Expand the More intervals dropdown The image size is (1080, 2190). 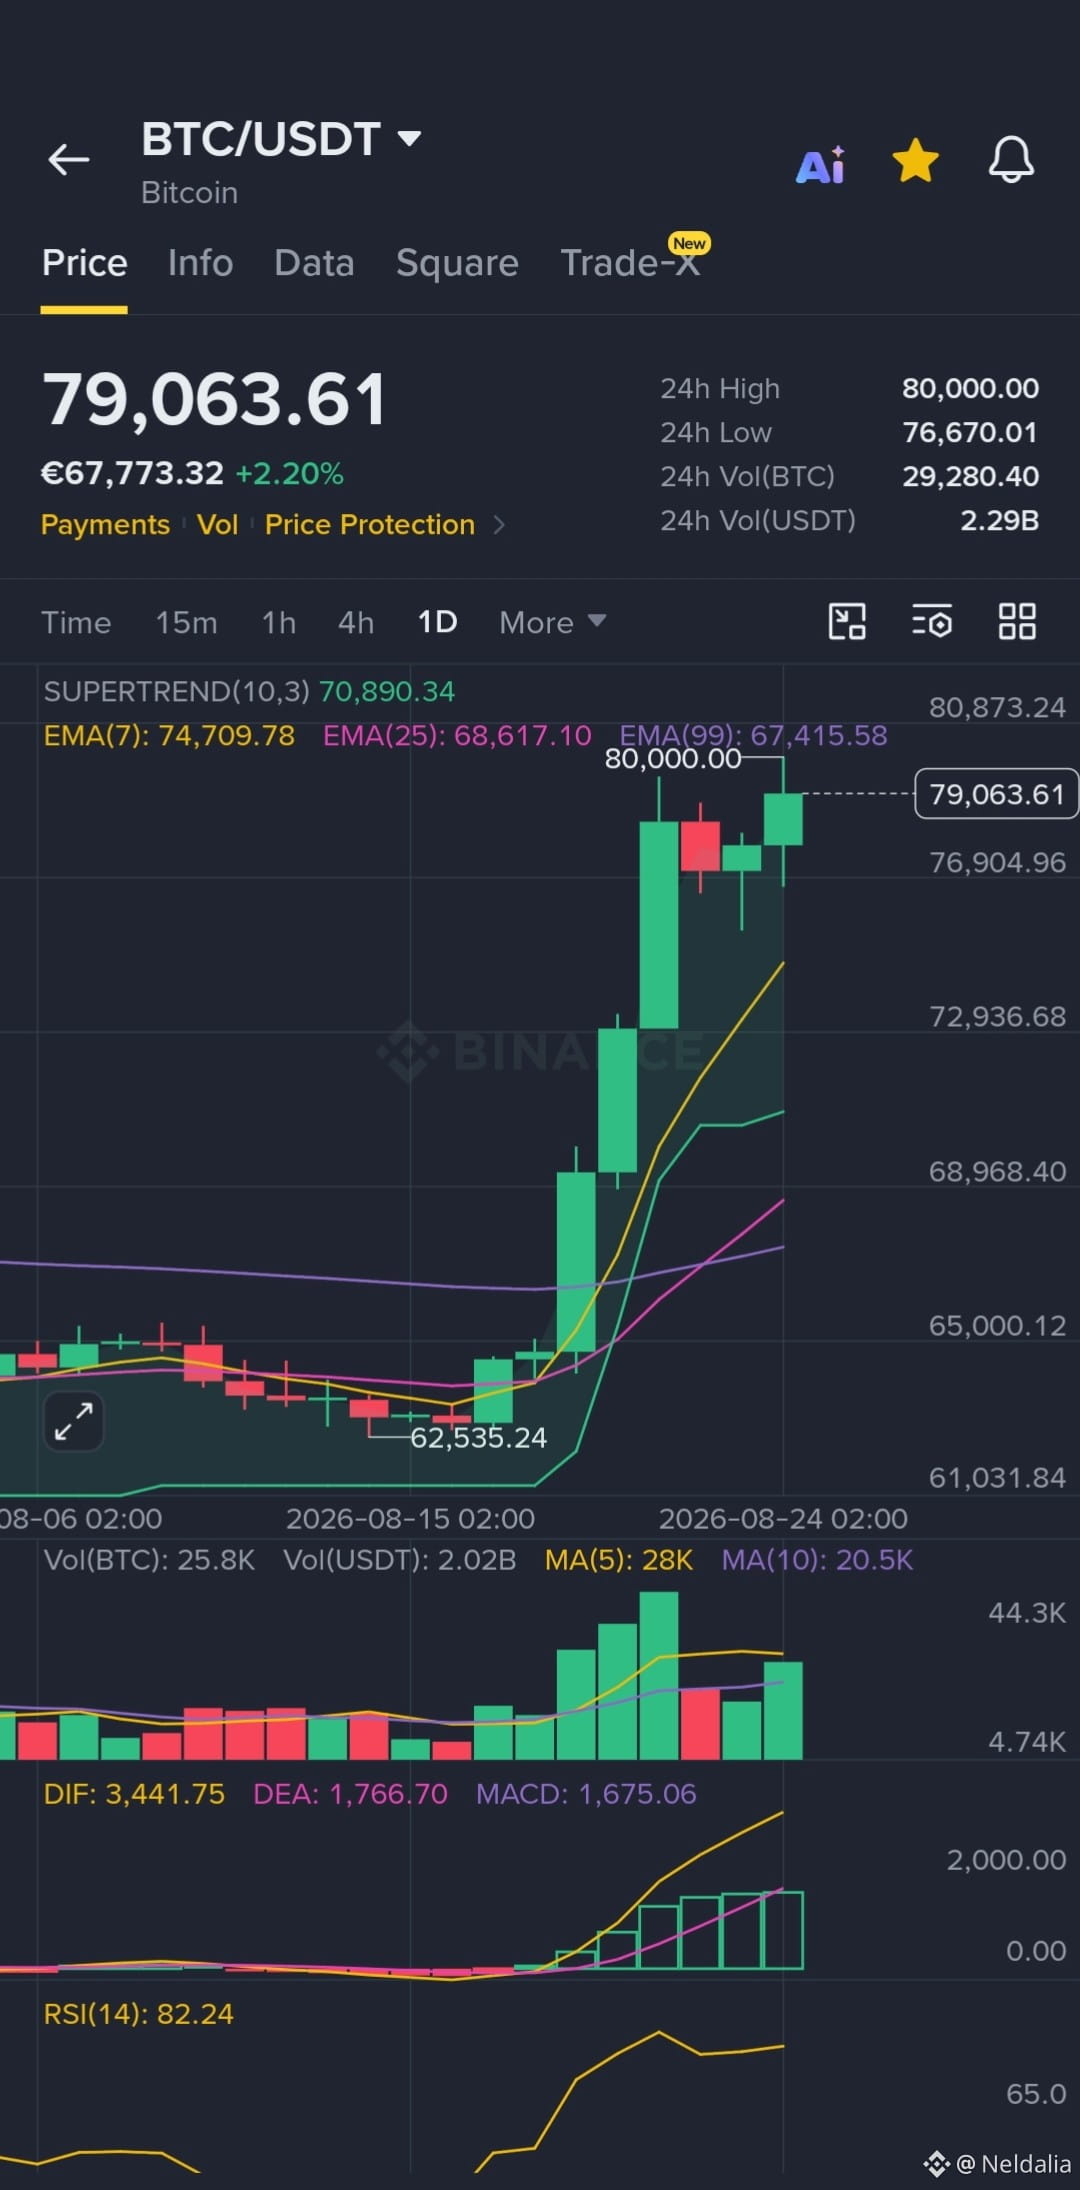(552, 622)
